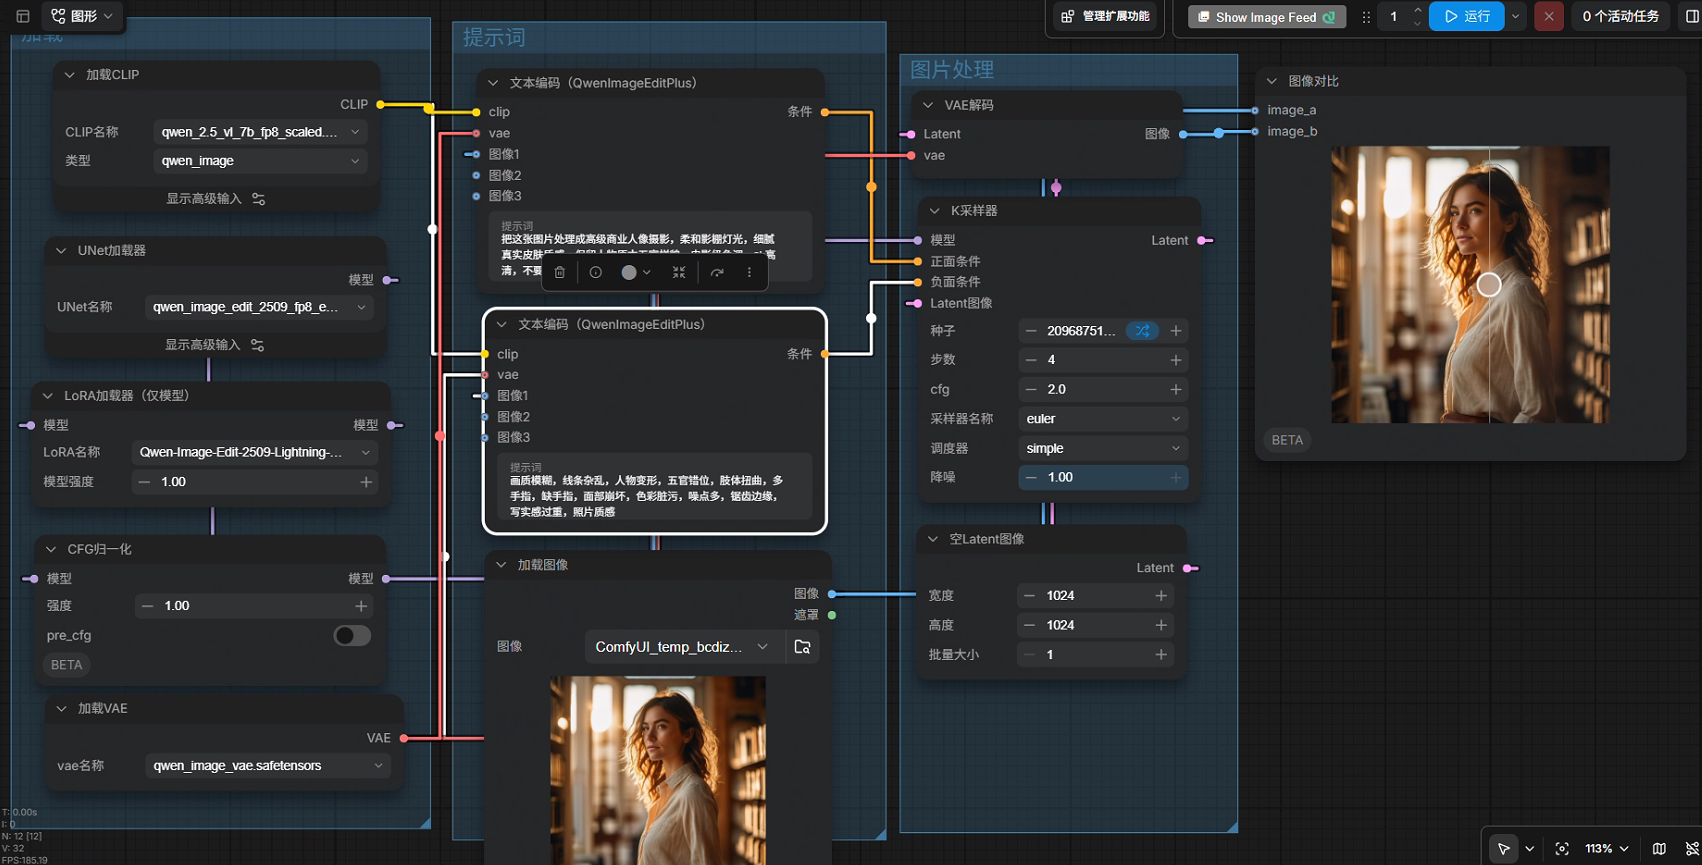The width and height of the screenshot is (1702, 865).
Task: Click the 运行 run button
Action: (x=1467, y=17)
